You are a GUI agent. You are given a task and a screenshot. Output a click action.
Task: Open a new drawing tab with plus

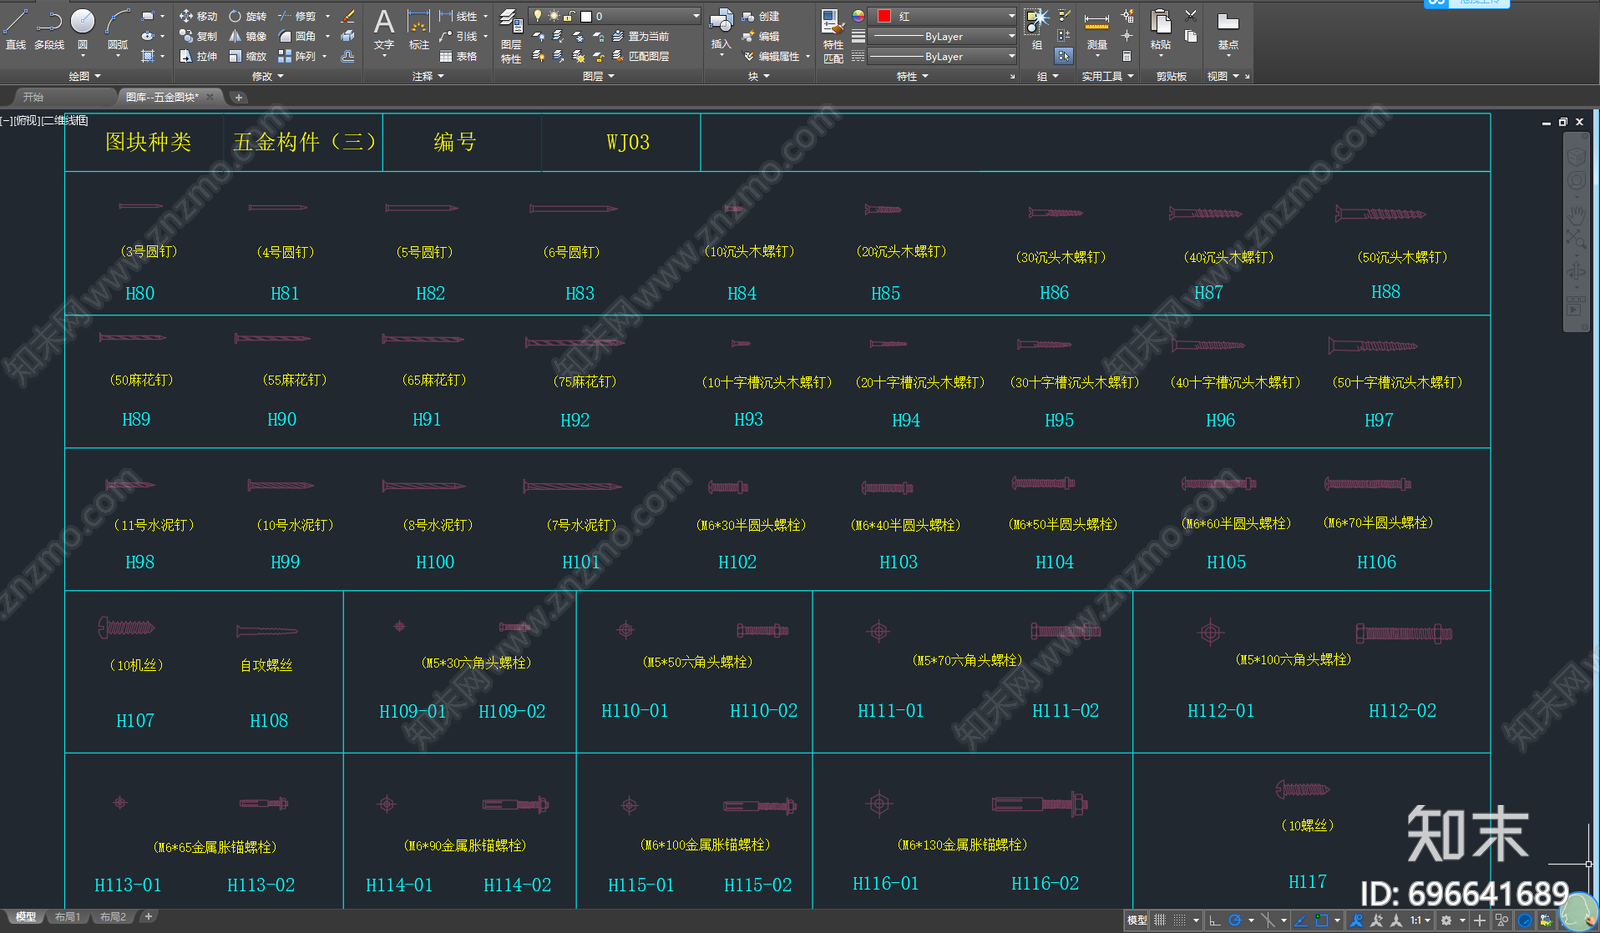[x=238, y=97]
